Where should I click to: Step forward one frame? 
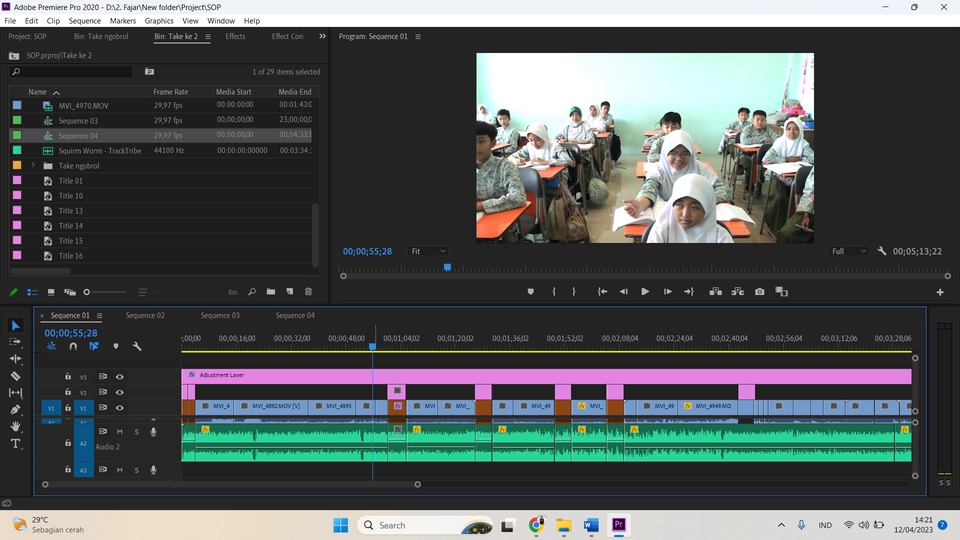point(667,292)
